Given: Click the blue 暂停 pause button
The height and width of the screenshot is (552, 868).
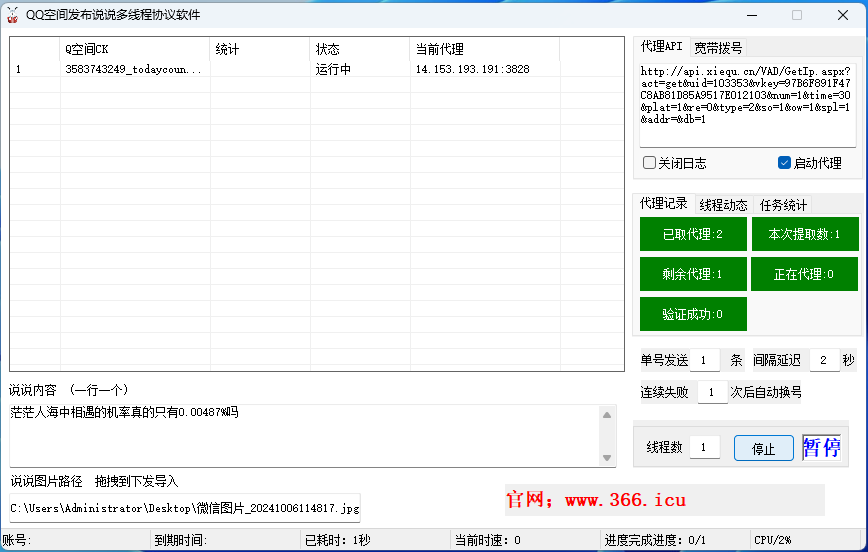Looking at the screenshot, I should (x=821, y=448).
